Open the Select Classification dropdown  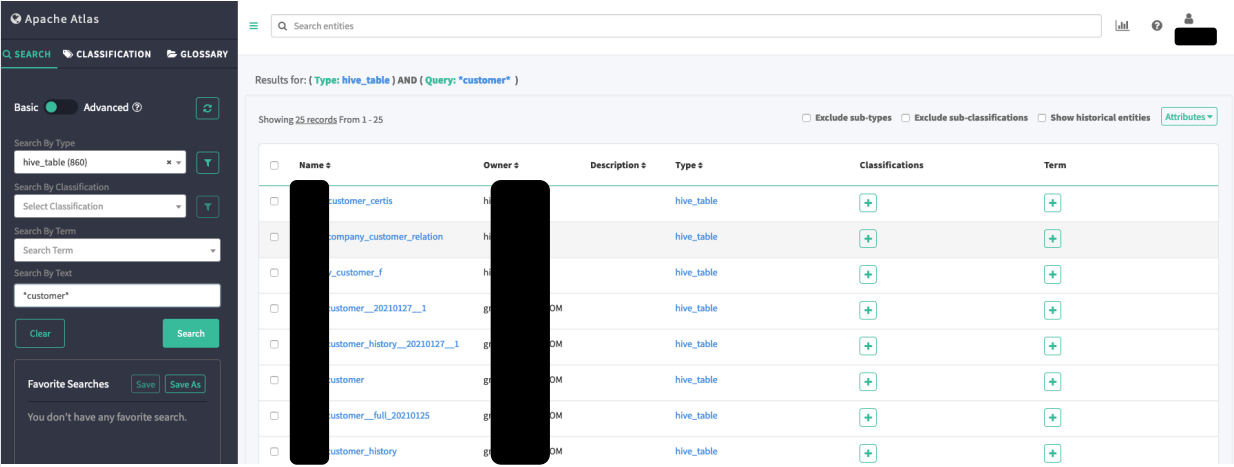tap(100, 206)
